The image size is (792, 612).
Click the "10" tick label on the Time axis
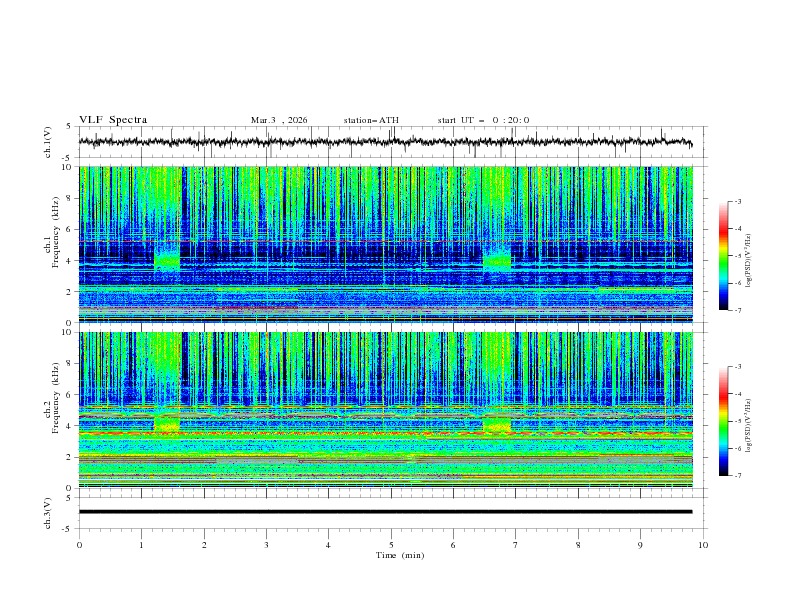click(703, 545)
